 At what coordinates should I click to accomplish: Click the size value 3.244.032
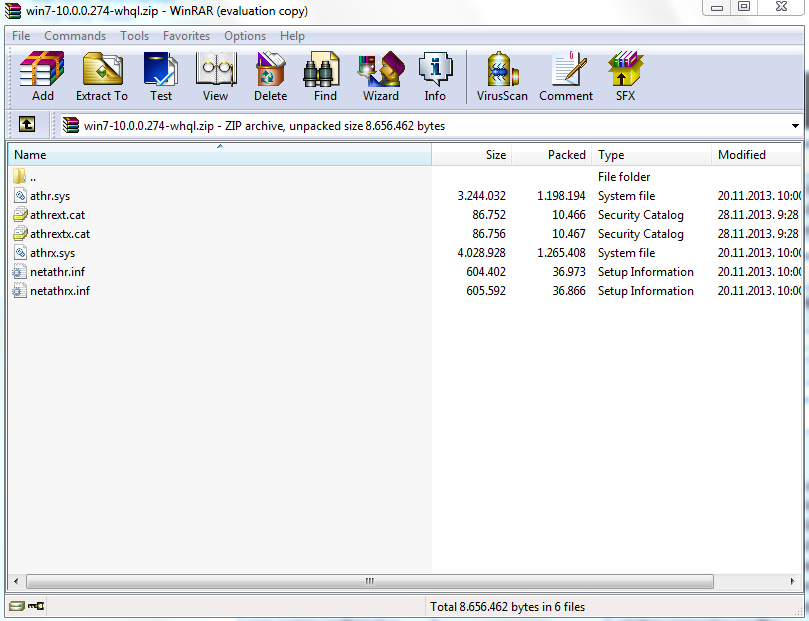click(481, 196)
